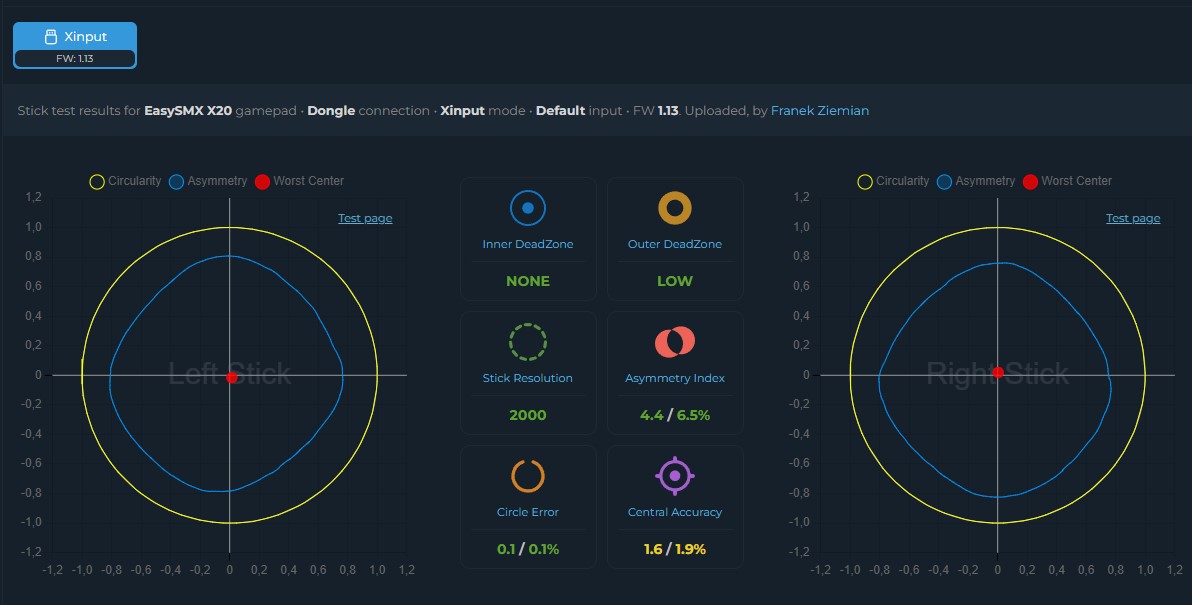Toggle Worst Center series on right chart
Screen dimensions: 1192x605
click(1067, 181)
